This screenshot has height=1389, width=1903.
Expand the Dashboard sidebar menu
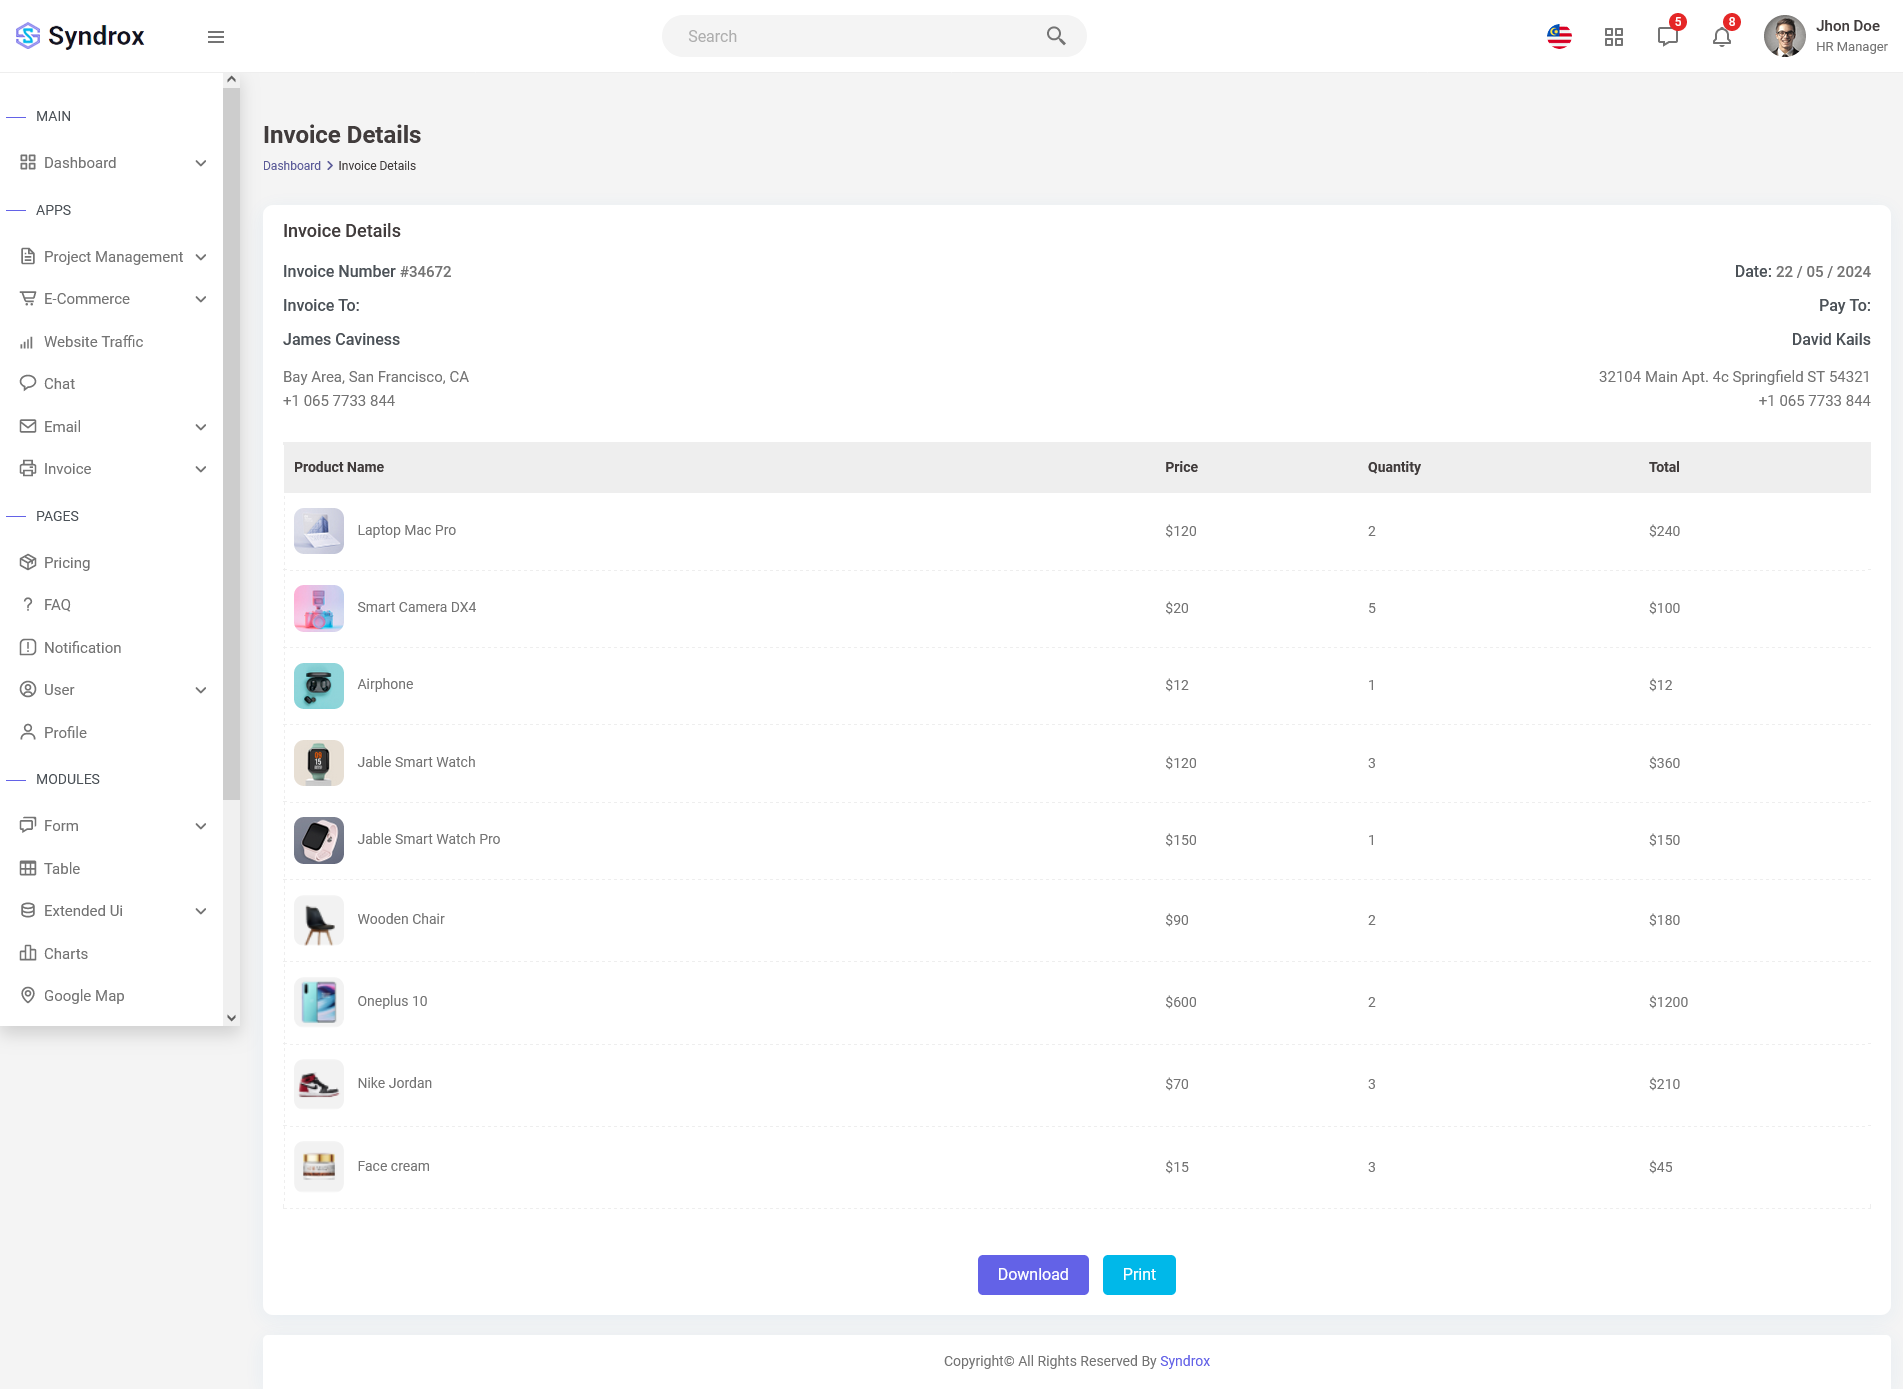[113, 163]
